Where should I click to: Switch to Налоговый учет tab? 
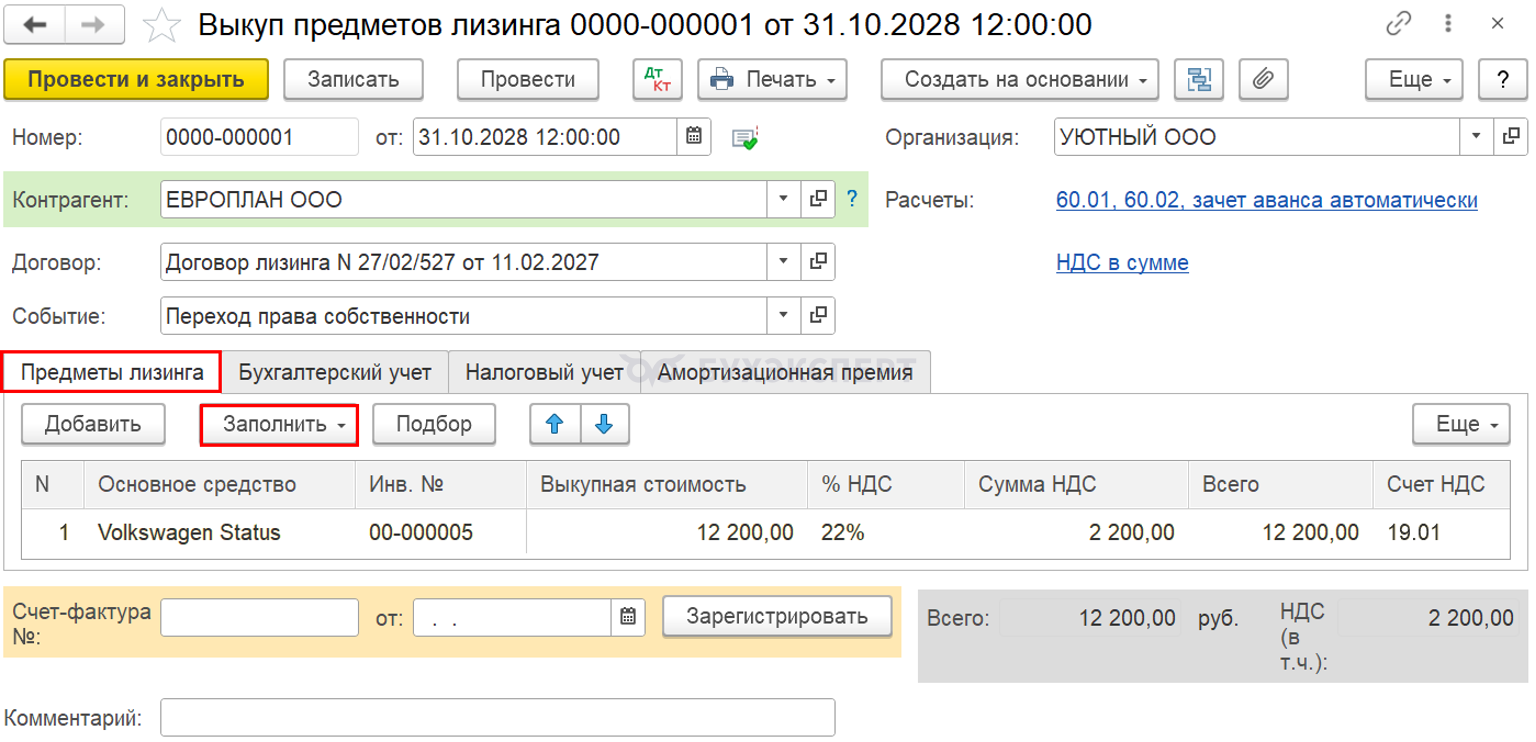click(x=545, y=373)
